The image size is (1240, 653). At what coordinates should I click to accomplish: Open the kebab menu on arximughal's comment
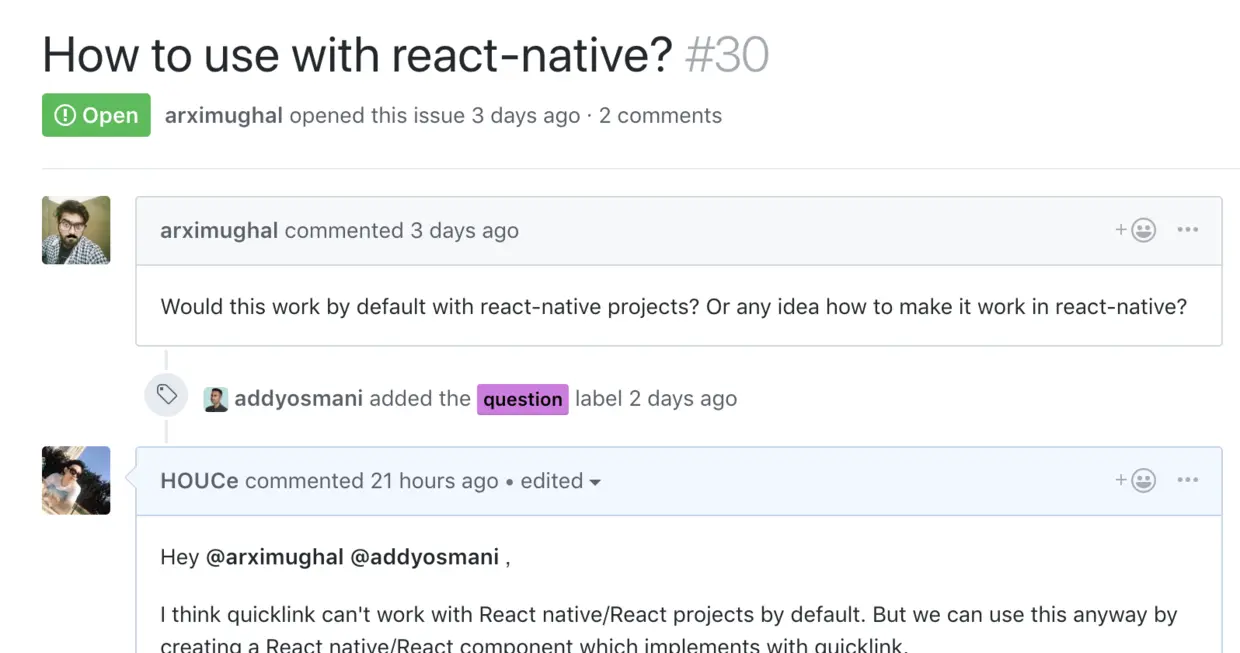(x=1188, y=229)
